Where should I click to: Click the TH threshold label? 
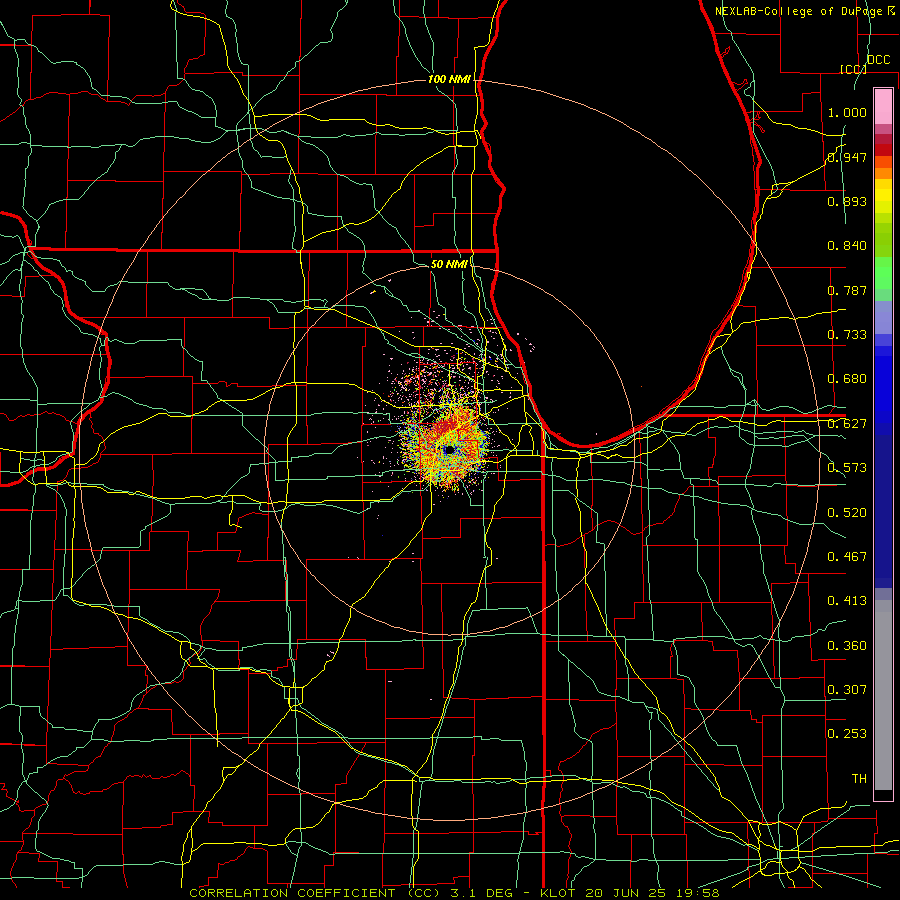(x=859, y=779)
